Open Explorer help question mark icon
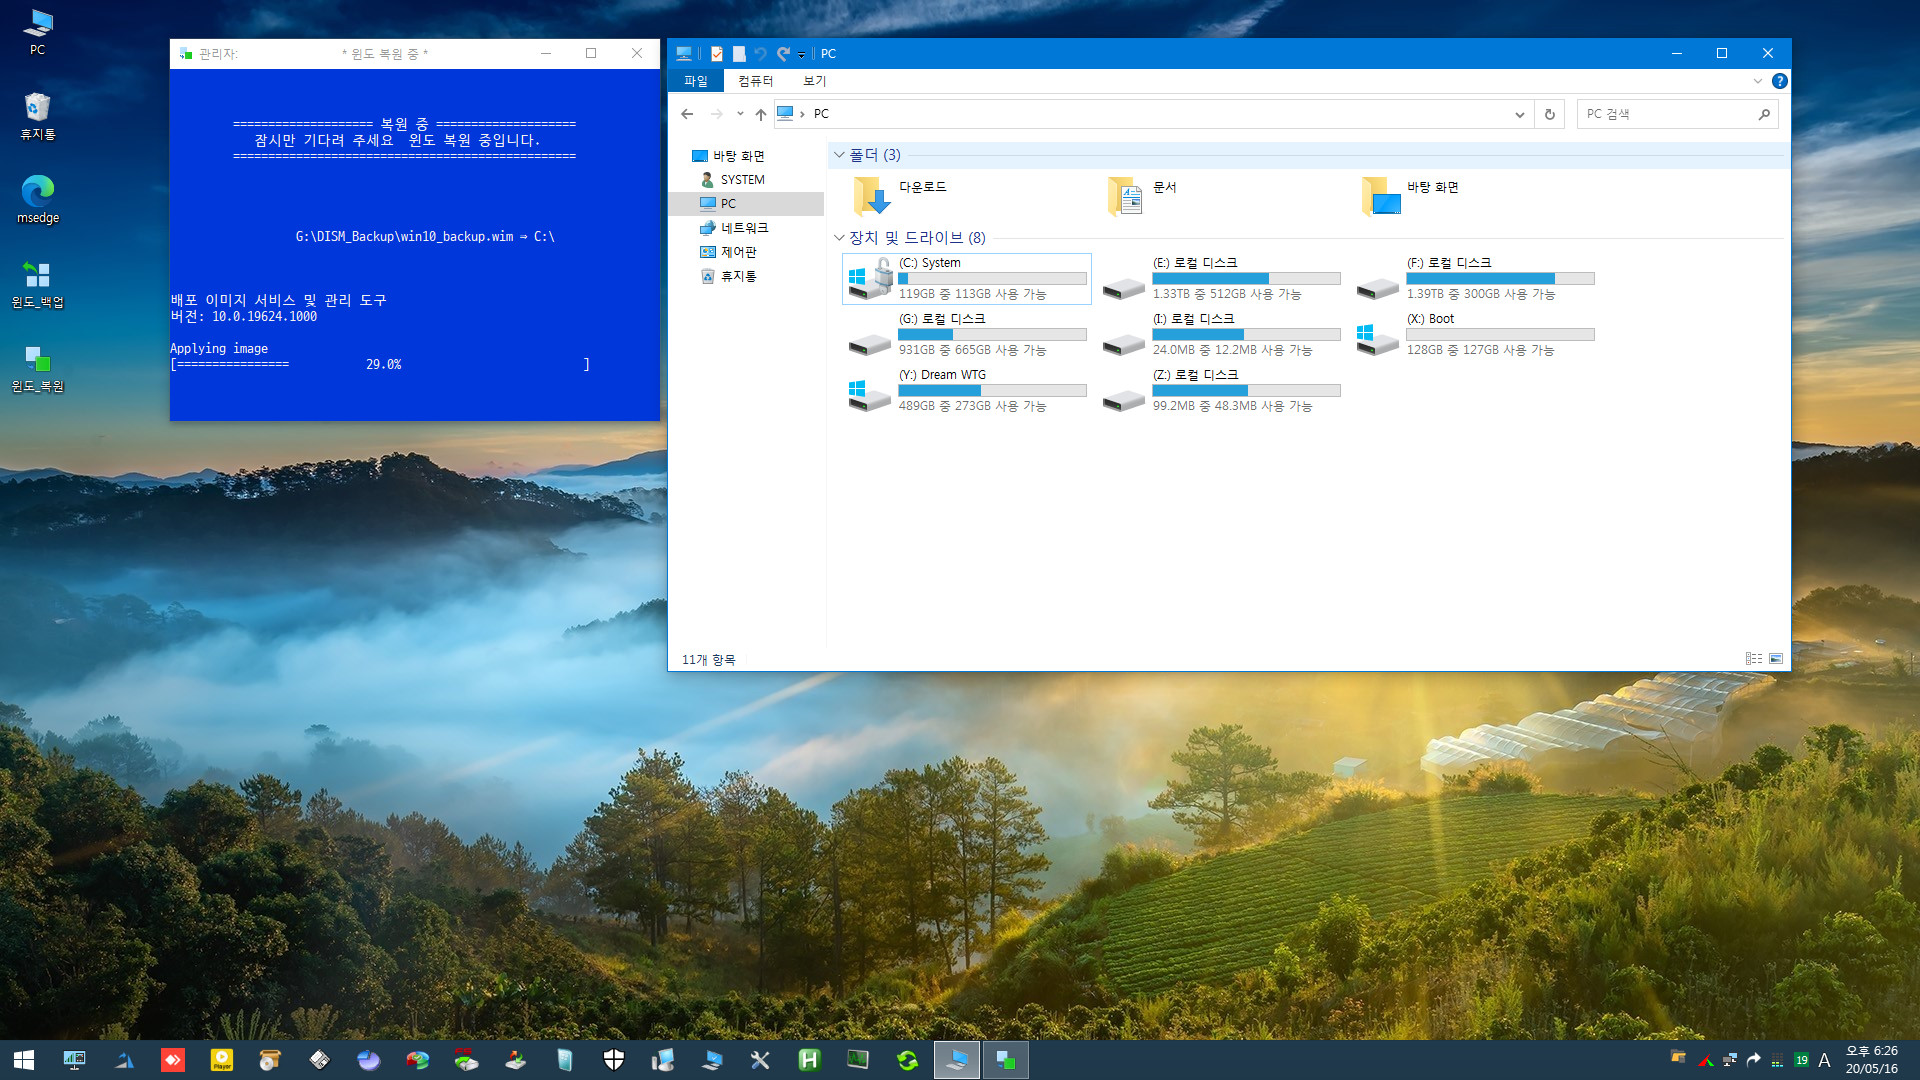The width and height of the screenshot is (1920, 1080). [1780, 81]
